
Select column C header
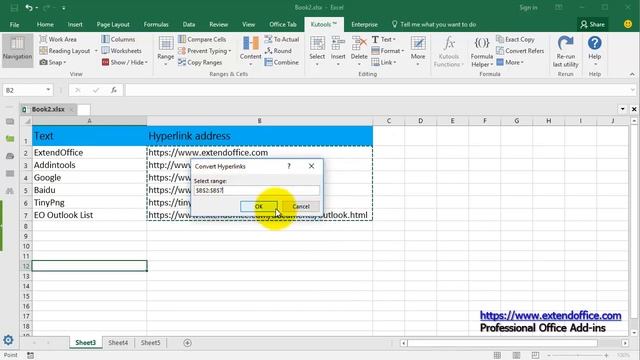point(389,121)
